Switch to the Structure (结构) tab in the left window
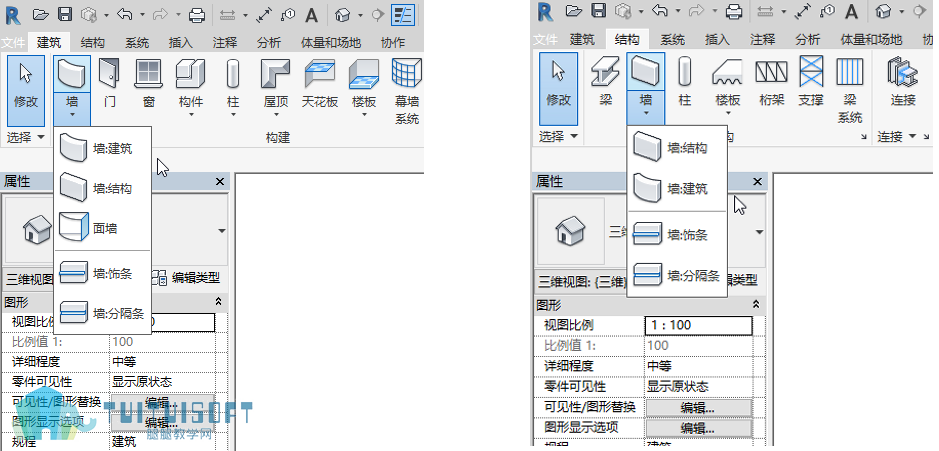 click(x=93, y=42)
